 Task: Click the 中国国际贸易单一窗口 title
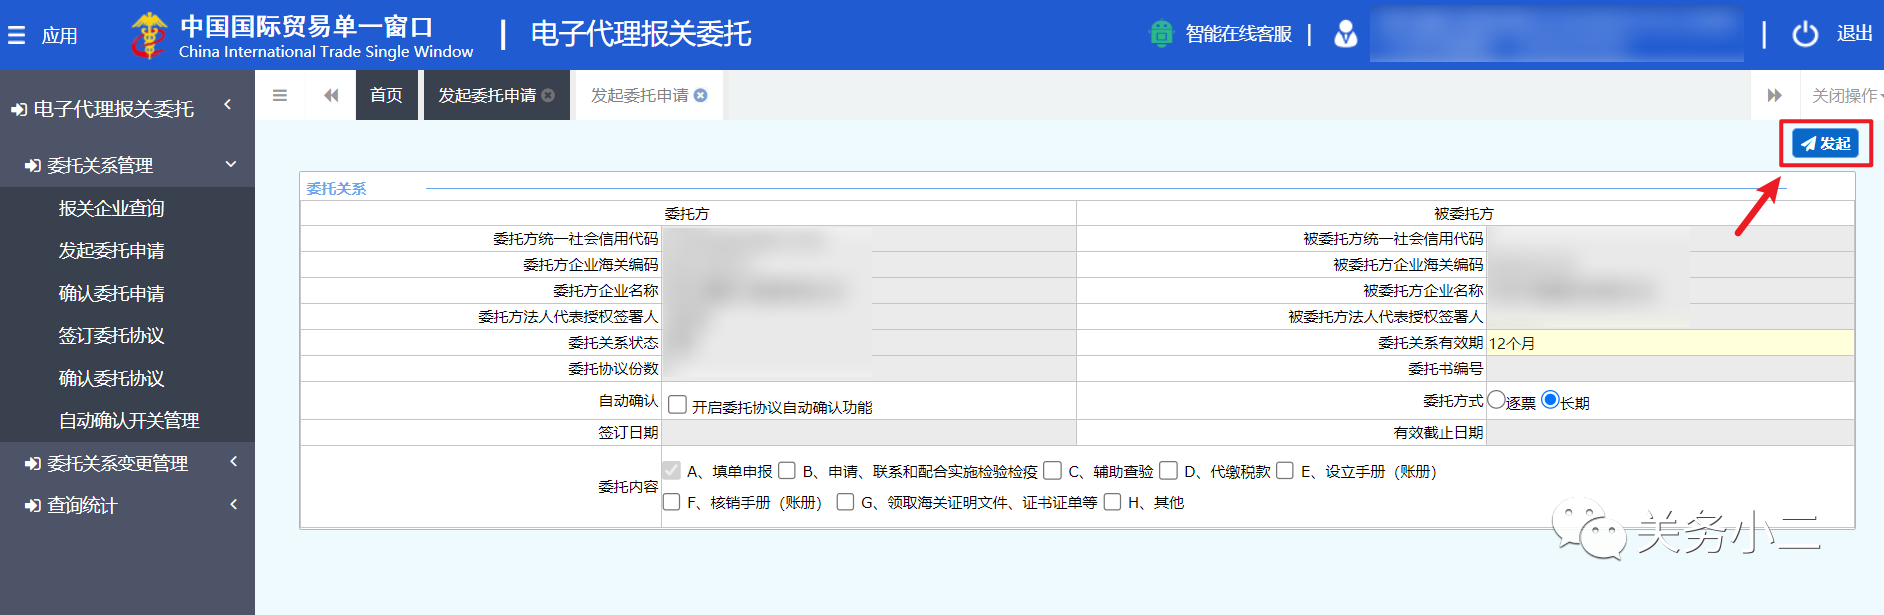point(306,26)
